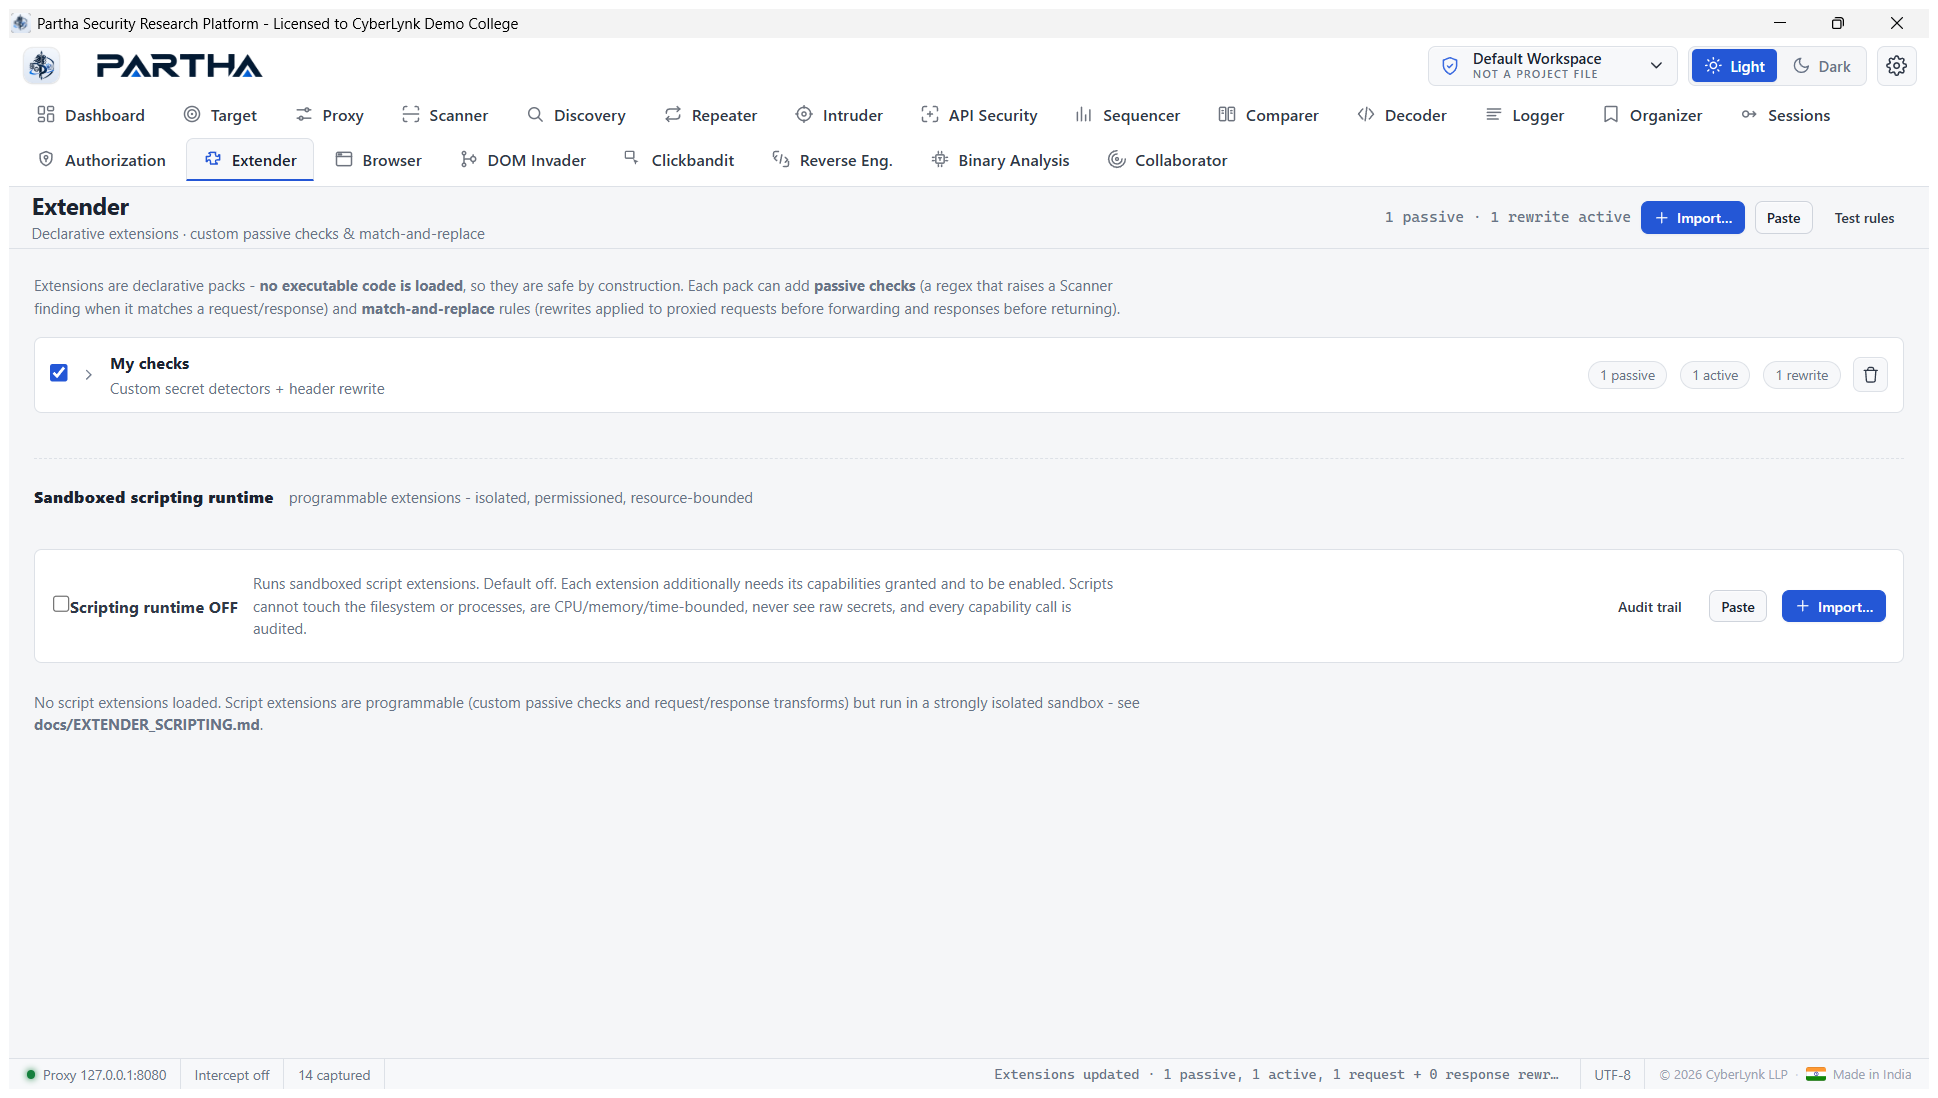
Task: Switch to Dark theme
Action: [x=1822, y=66]
